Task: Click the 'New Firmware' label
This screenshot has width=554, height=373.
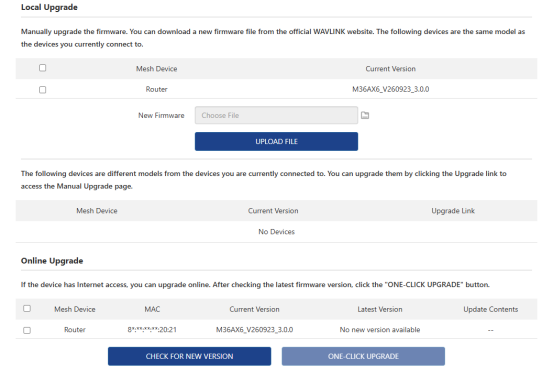Action: tap(161, 116)
